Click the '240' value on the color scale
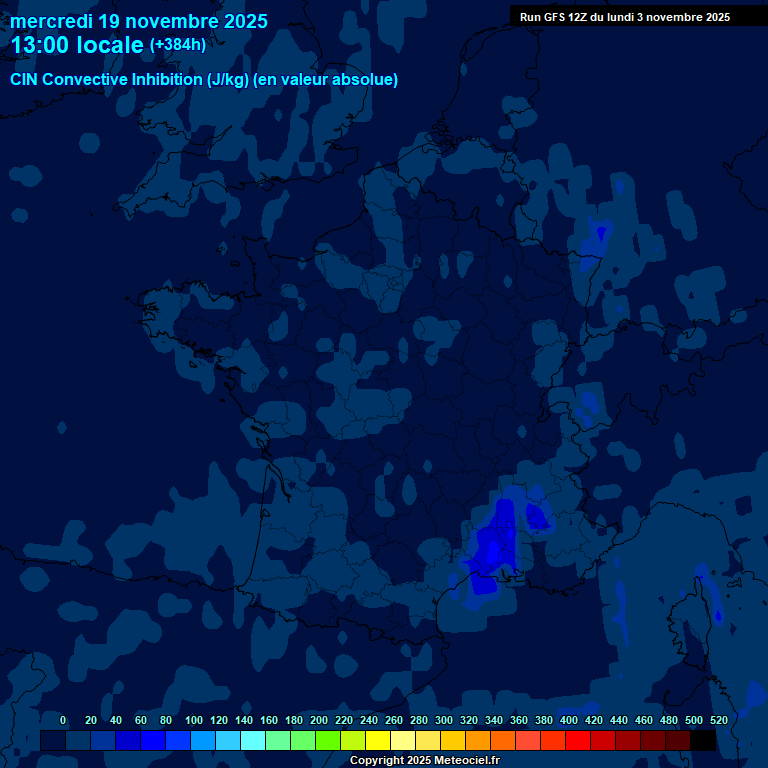768x768 pixels. pyautogui.click(x=368, y=720)
